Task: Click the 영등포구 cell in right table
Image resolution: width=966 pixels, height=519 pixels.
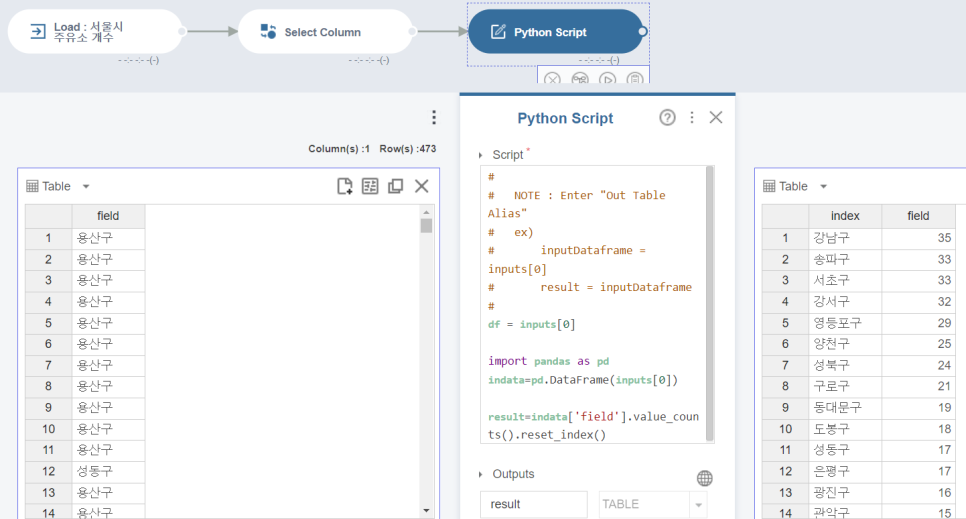Action: click(x=845, y=323)
